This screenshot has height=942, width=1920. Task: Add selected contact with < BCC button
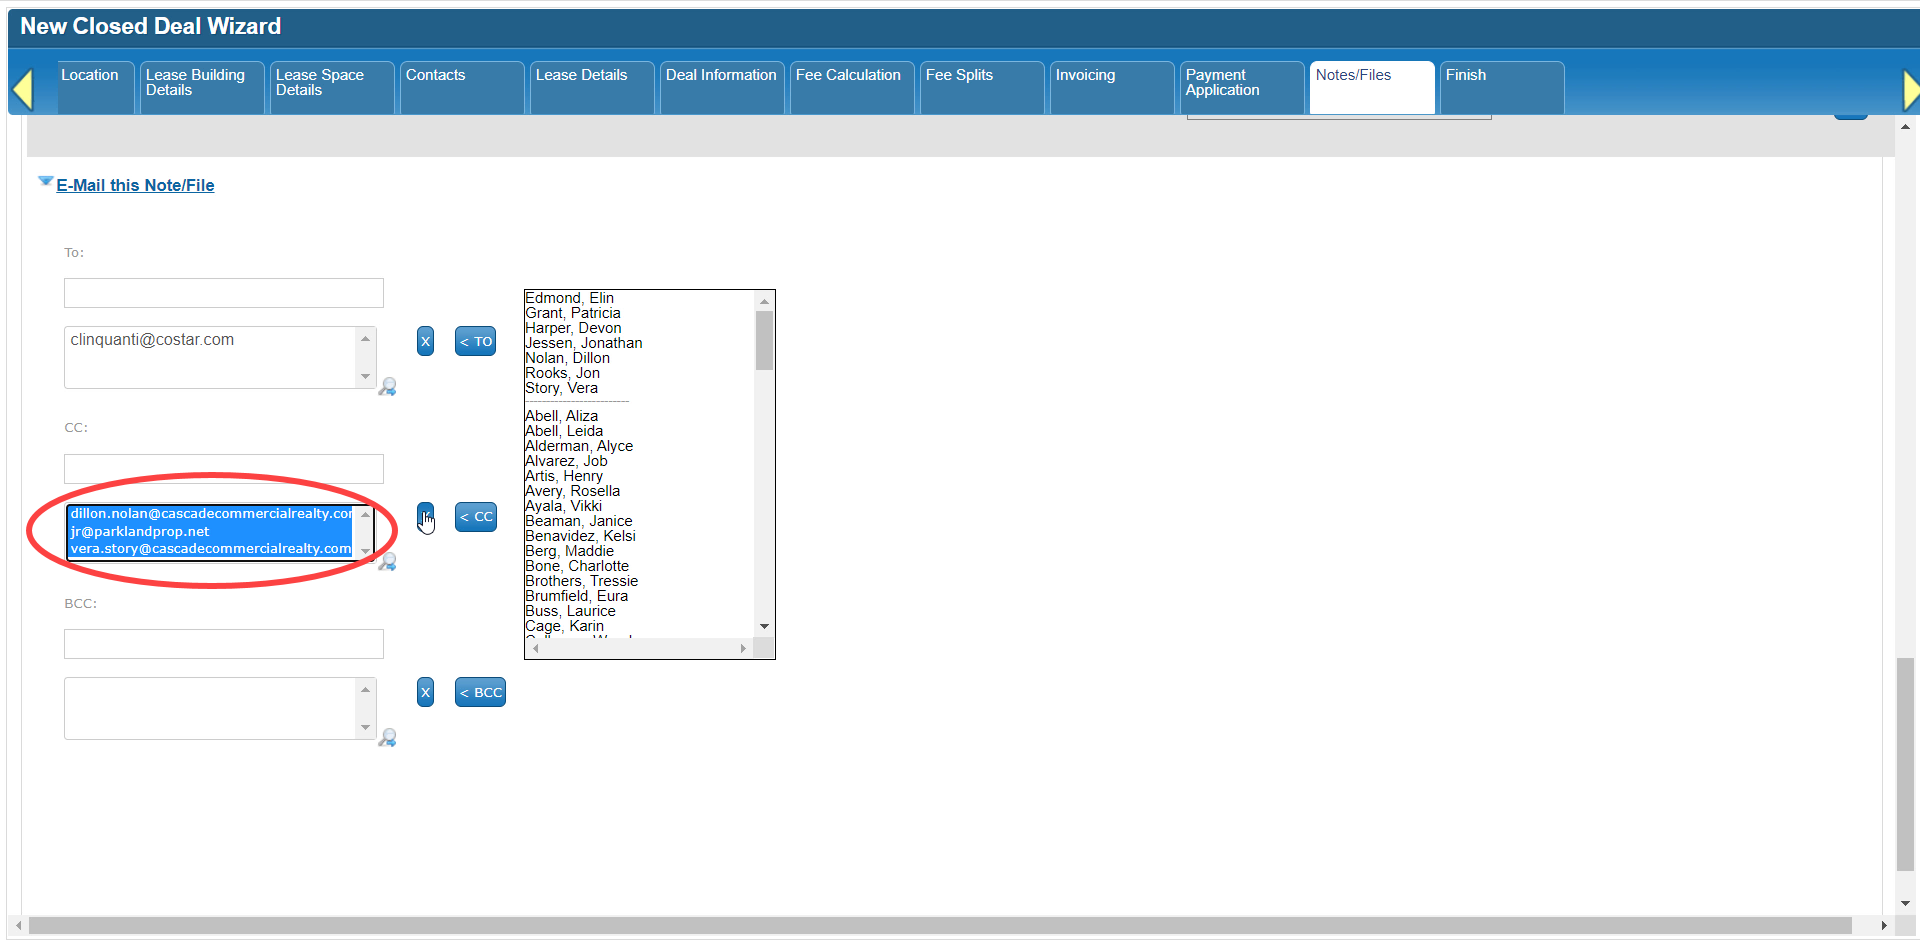click(480, 692)
